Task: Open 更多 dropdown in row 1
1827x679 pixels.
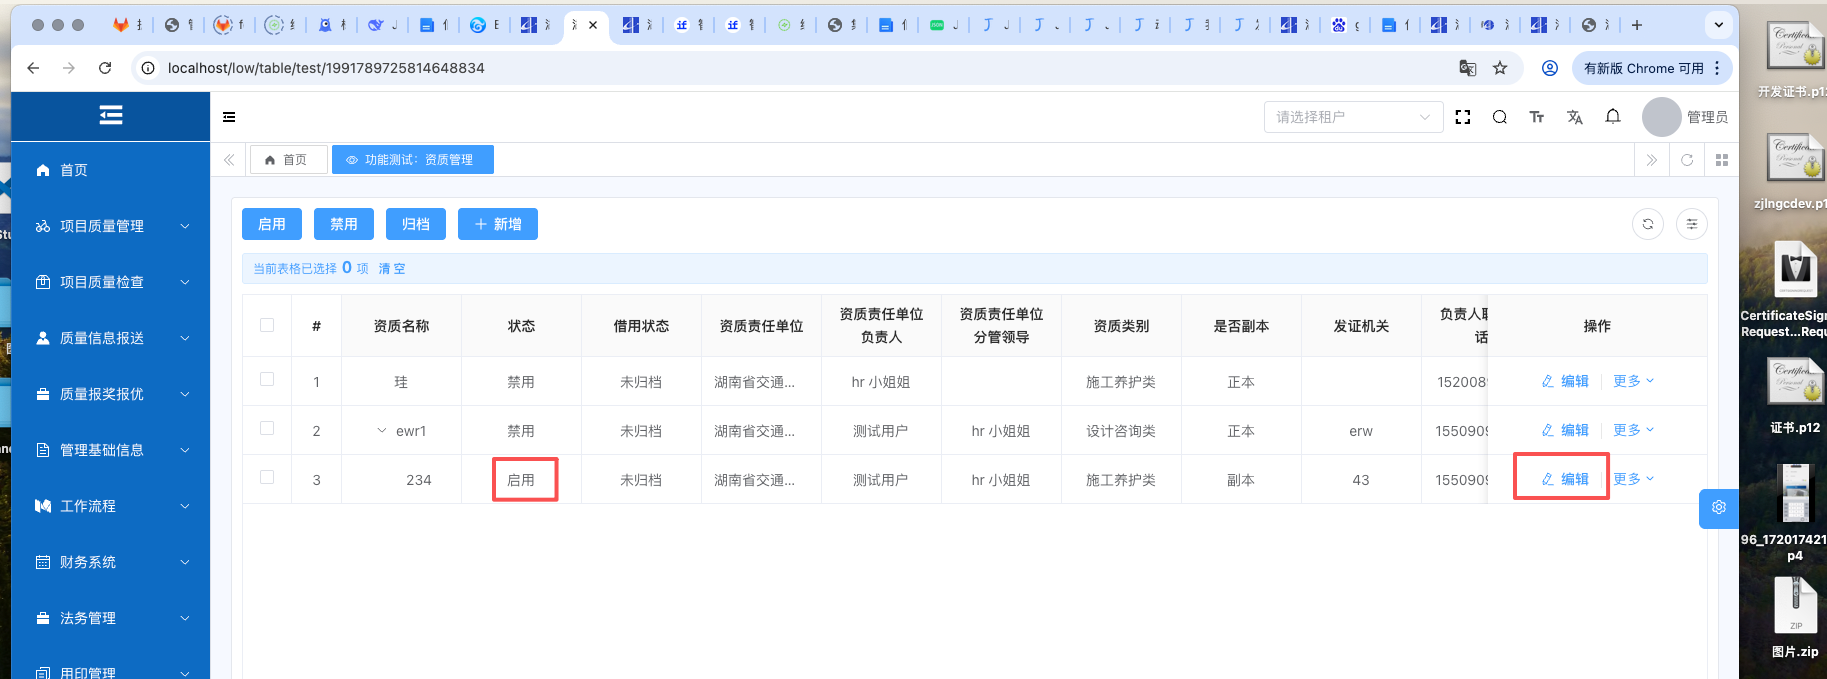Action: (1633, 381)
